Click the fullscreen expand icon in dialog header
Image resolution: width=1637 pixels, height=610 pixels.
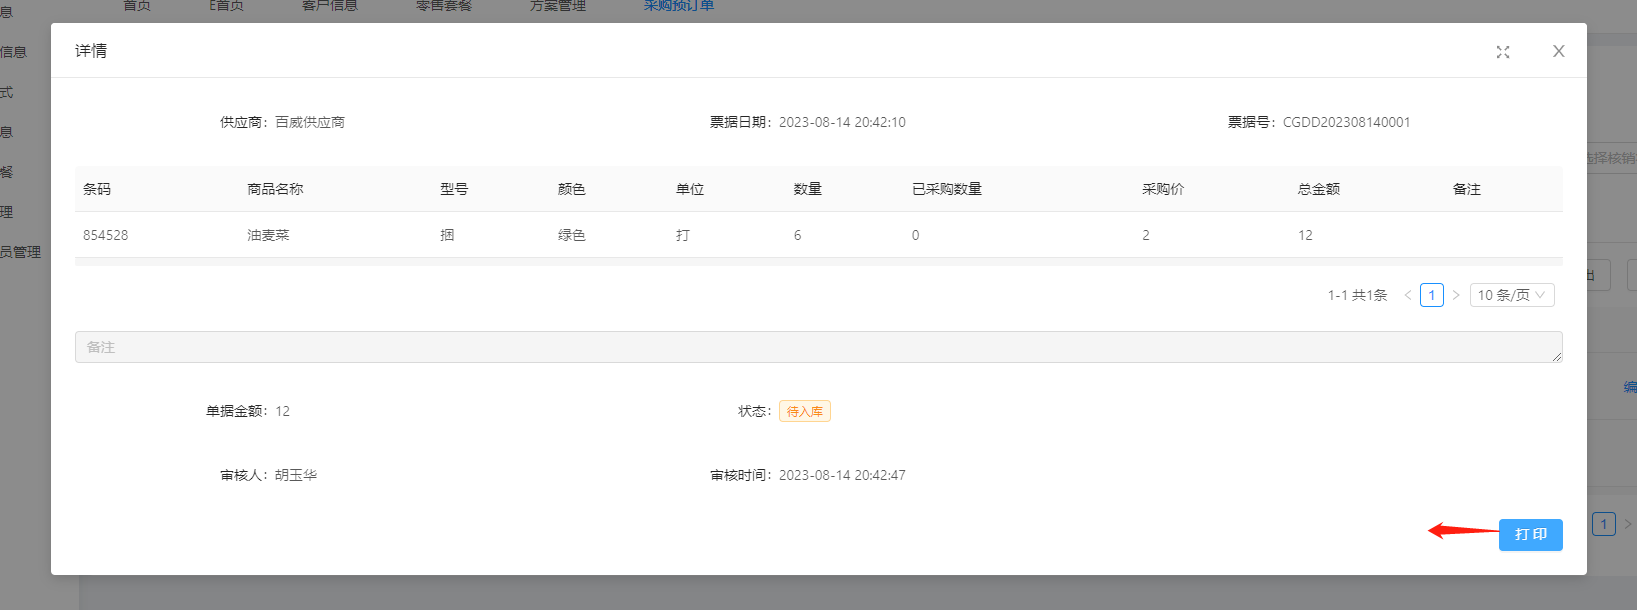pyautogui.click(x=1502, y=52)
